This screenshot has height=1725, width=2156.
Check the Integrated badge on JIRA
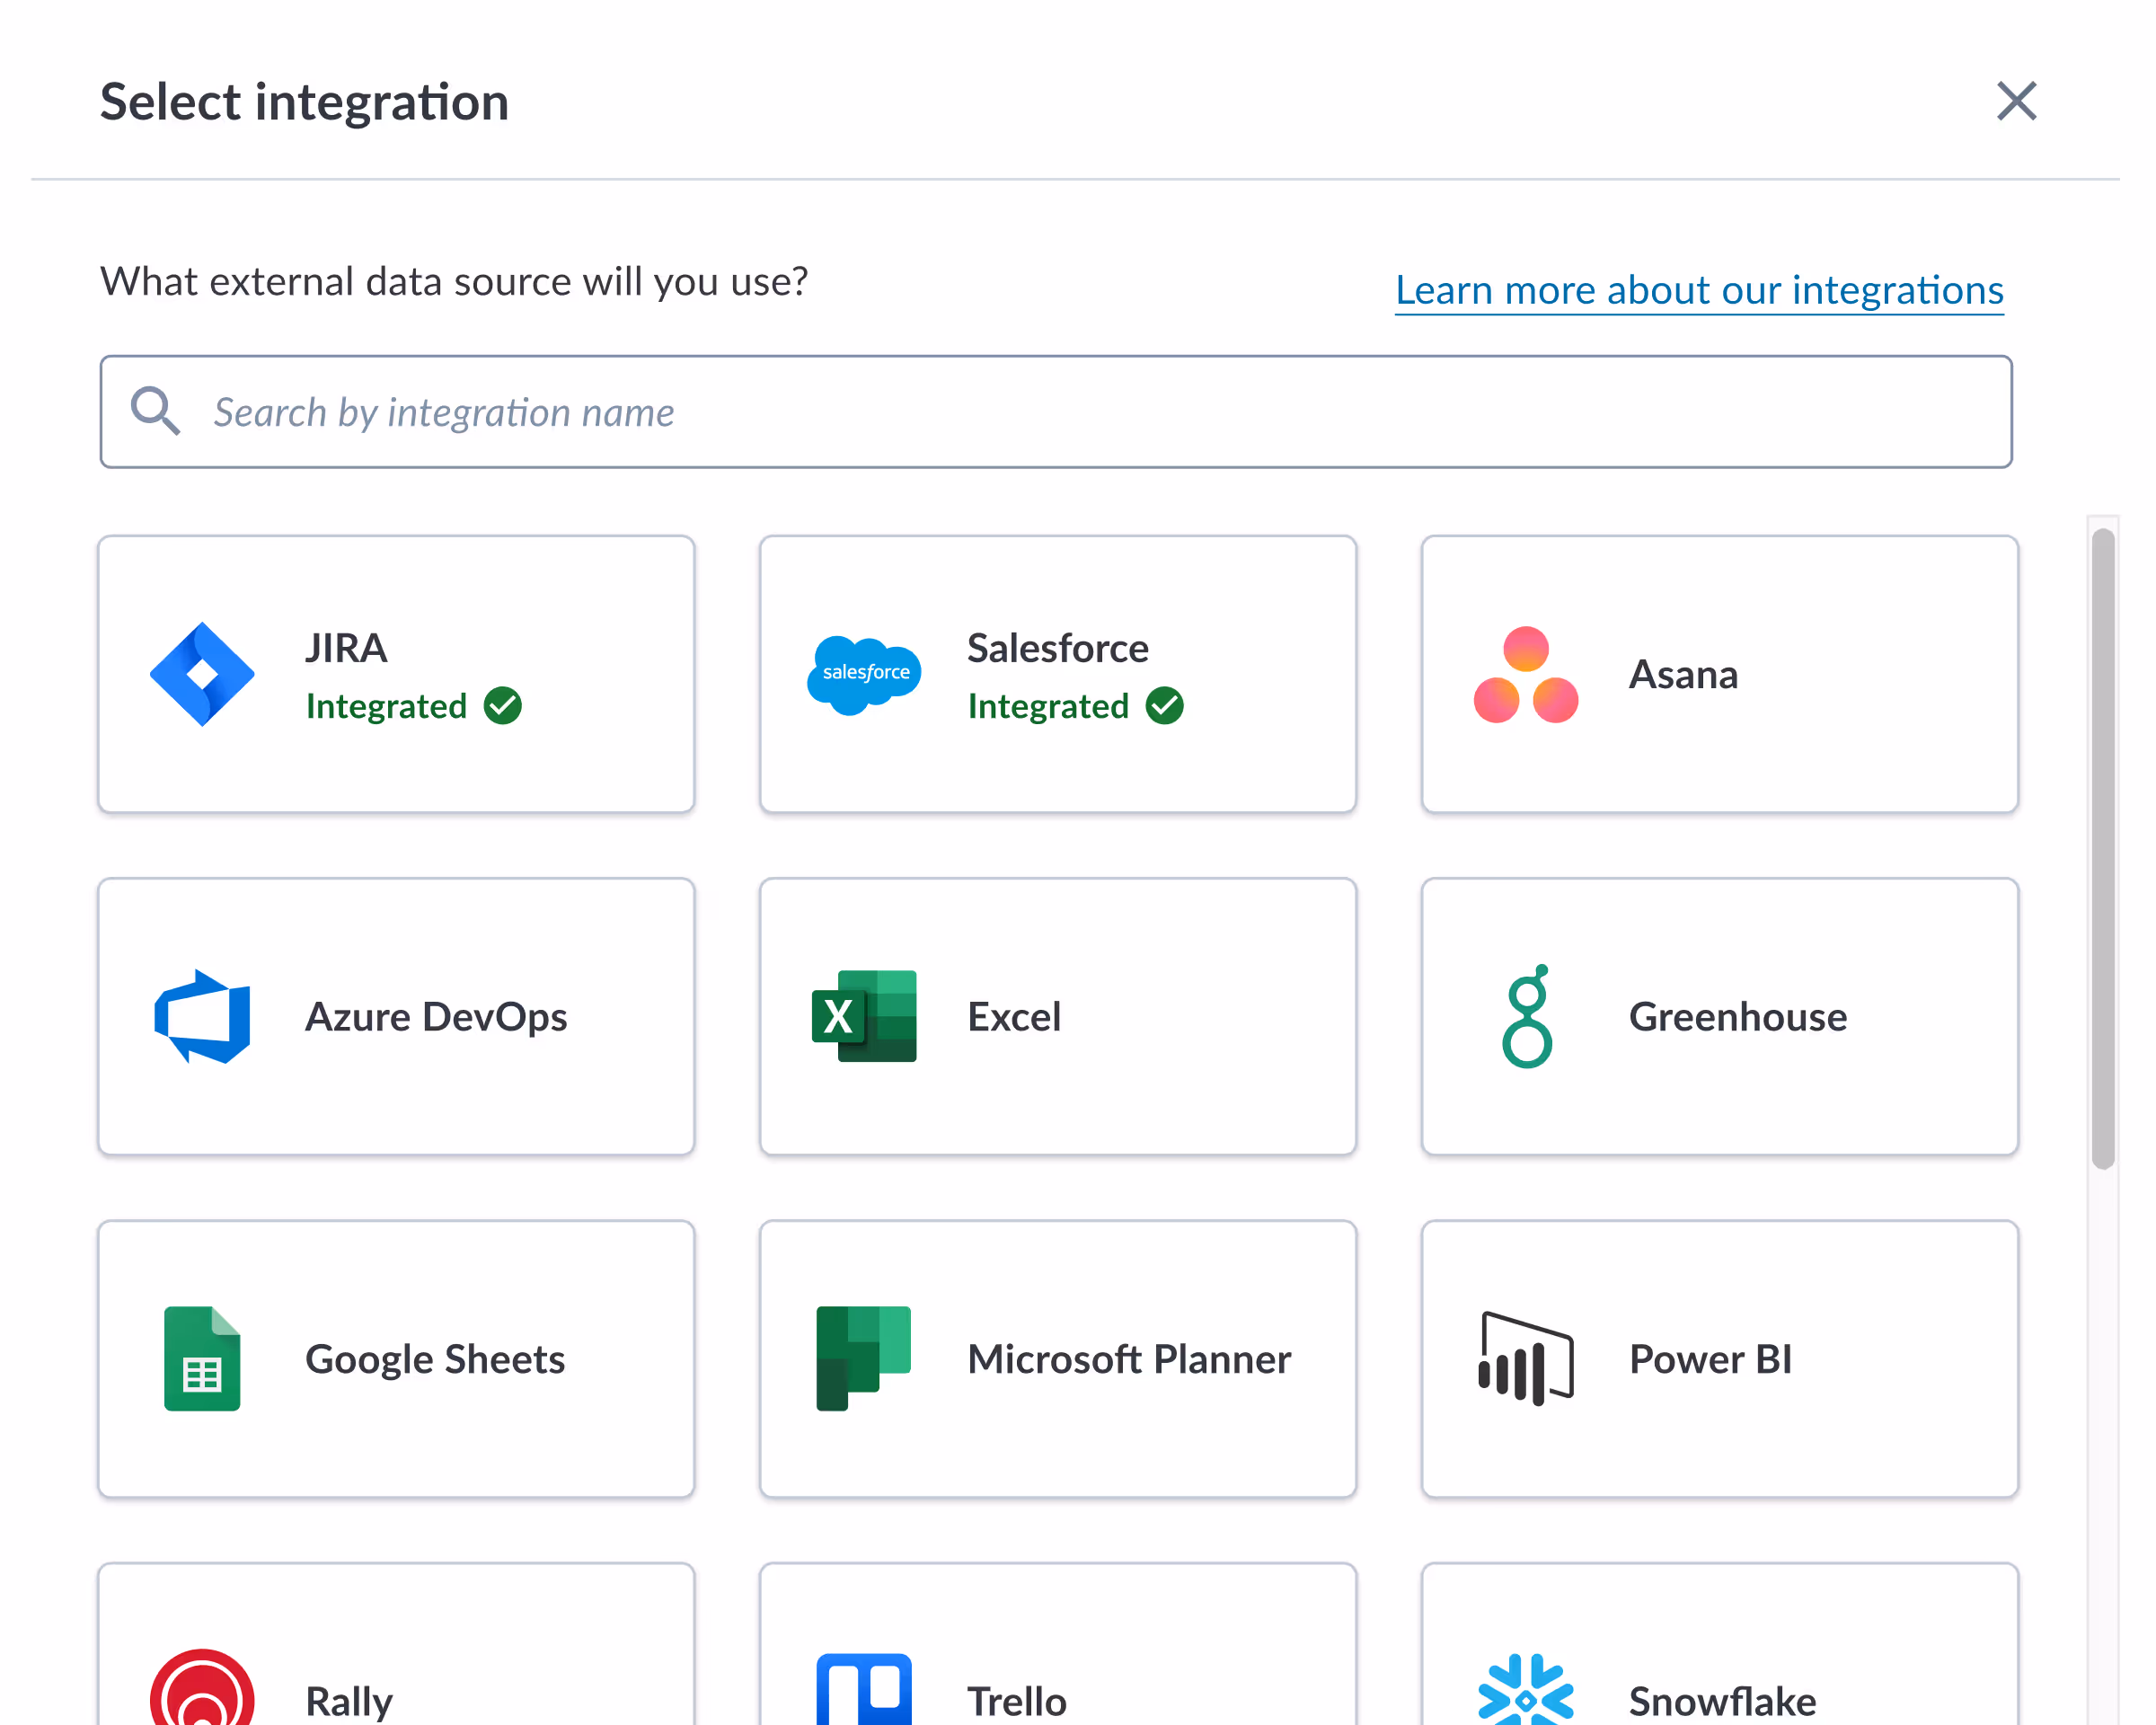tap(414, 705)
